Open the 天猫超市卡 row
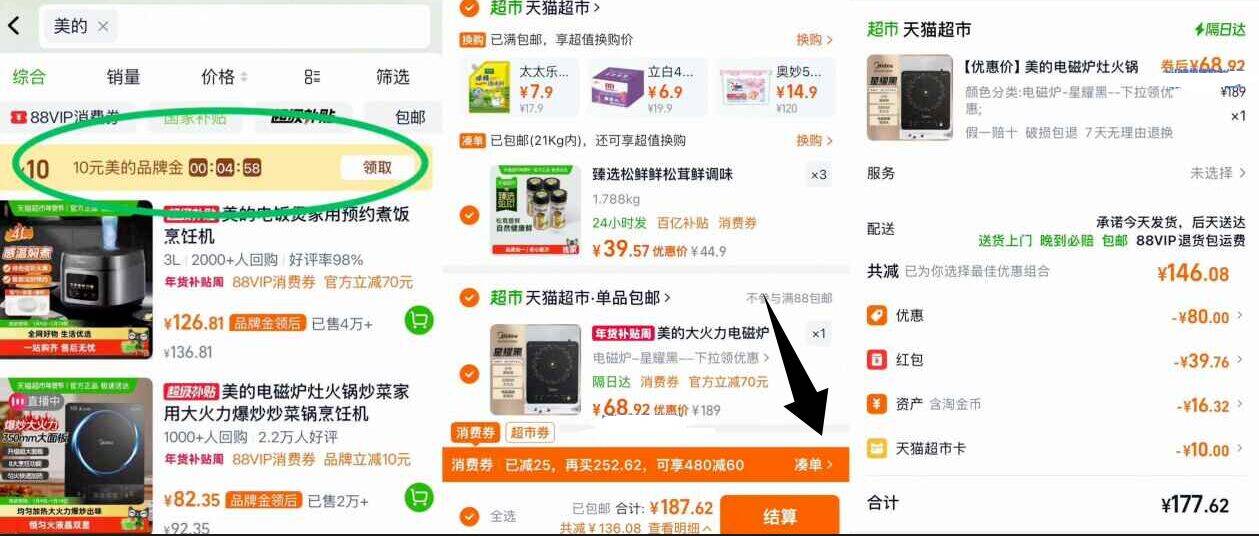 (1058, 449)
